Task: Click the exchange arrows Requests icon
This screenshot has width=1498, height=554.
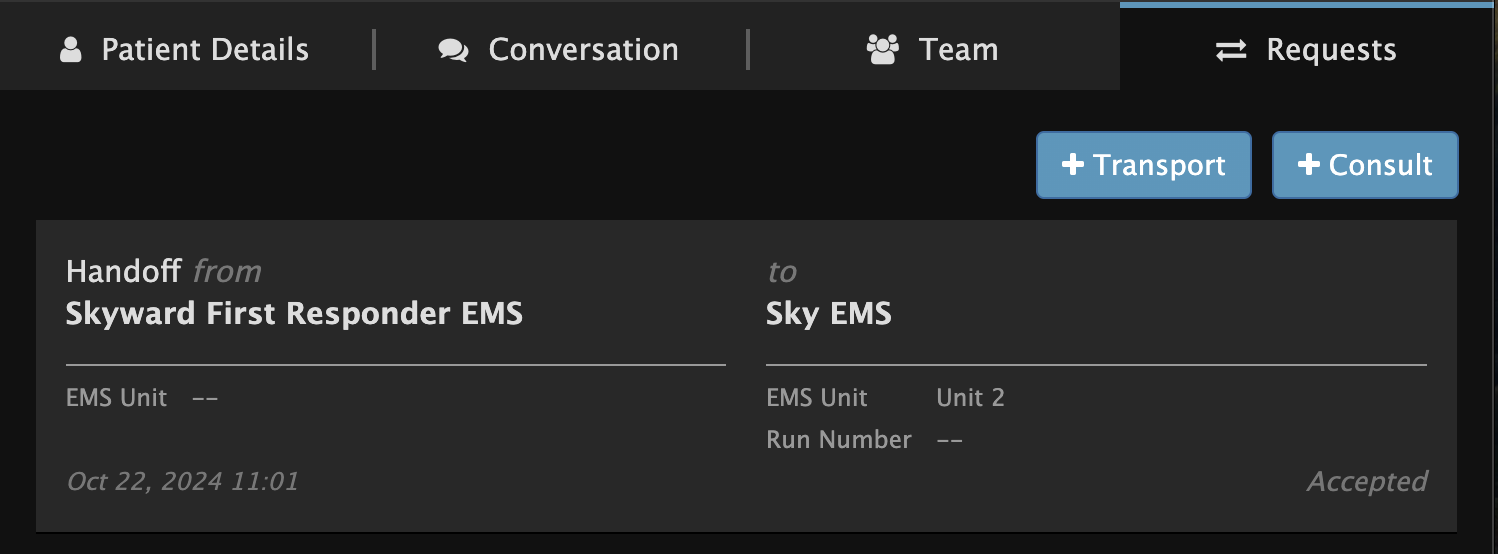Action: (x=1231, y=51)
